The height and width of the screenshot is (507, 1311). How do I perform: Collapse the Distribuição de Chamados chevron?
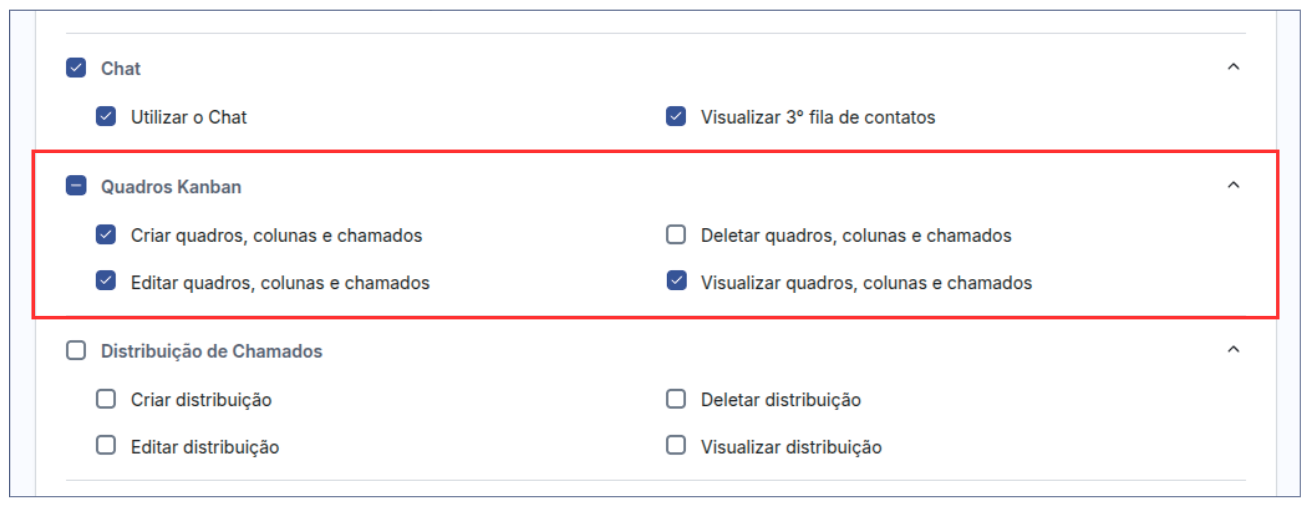tap(1233, 350)
